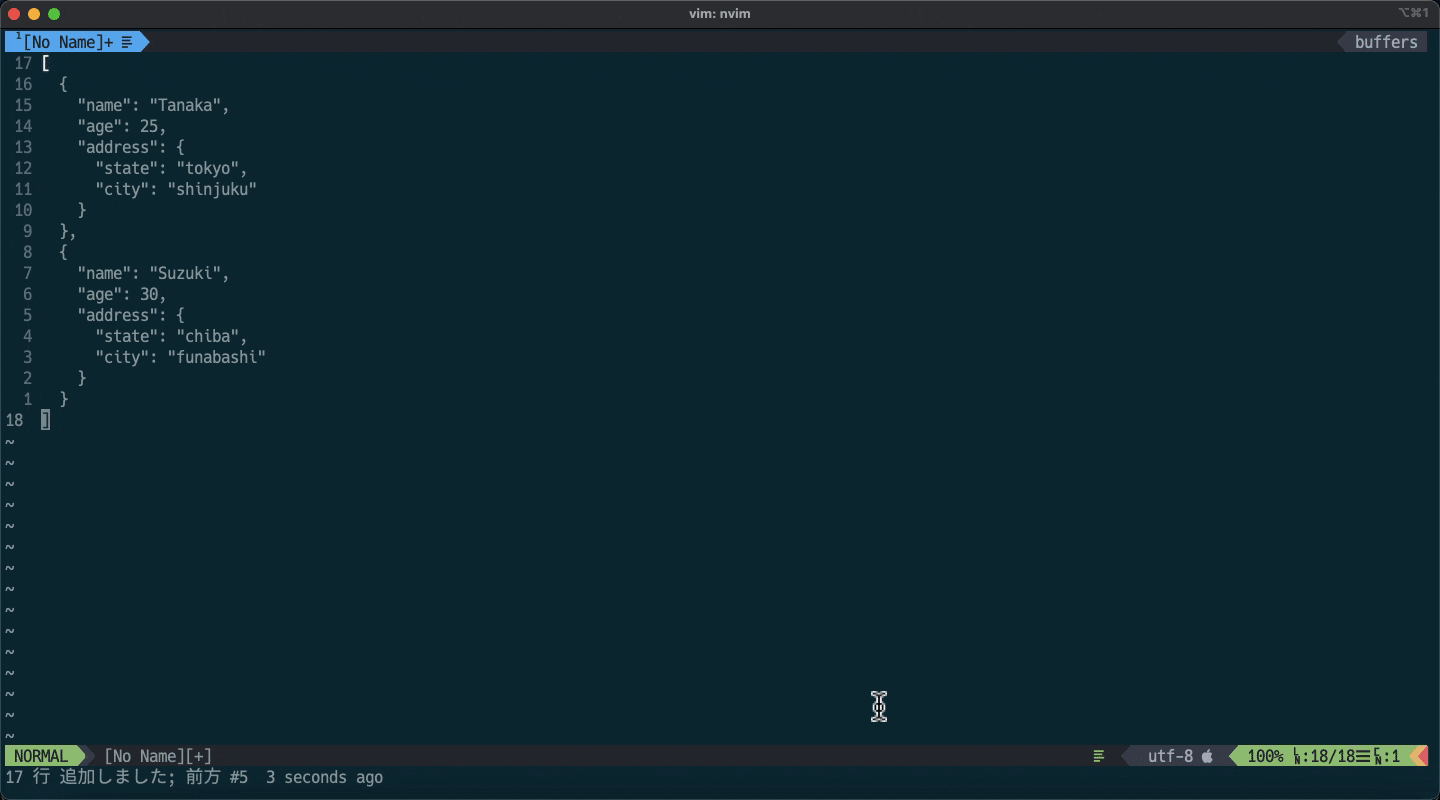Select the buffers label in the top right
This screenshot has width=1440, height=800.
tap(1386, 42)
